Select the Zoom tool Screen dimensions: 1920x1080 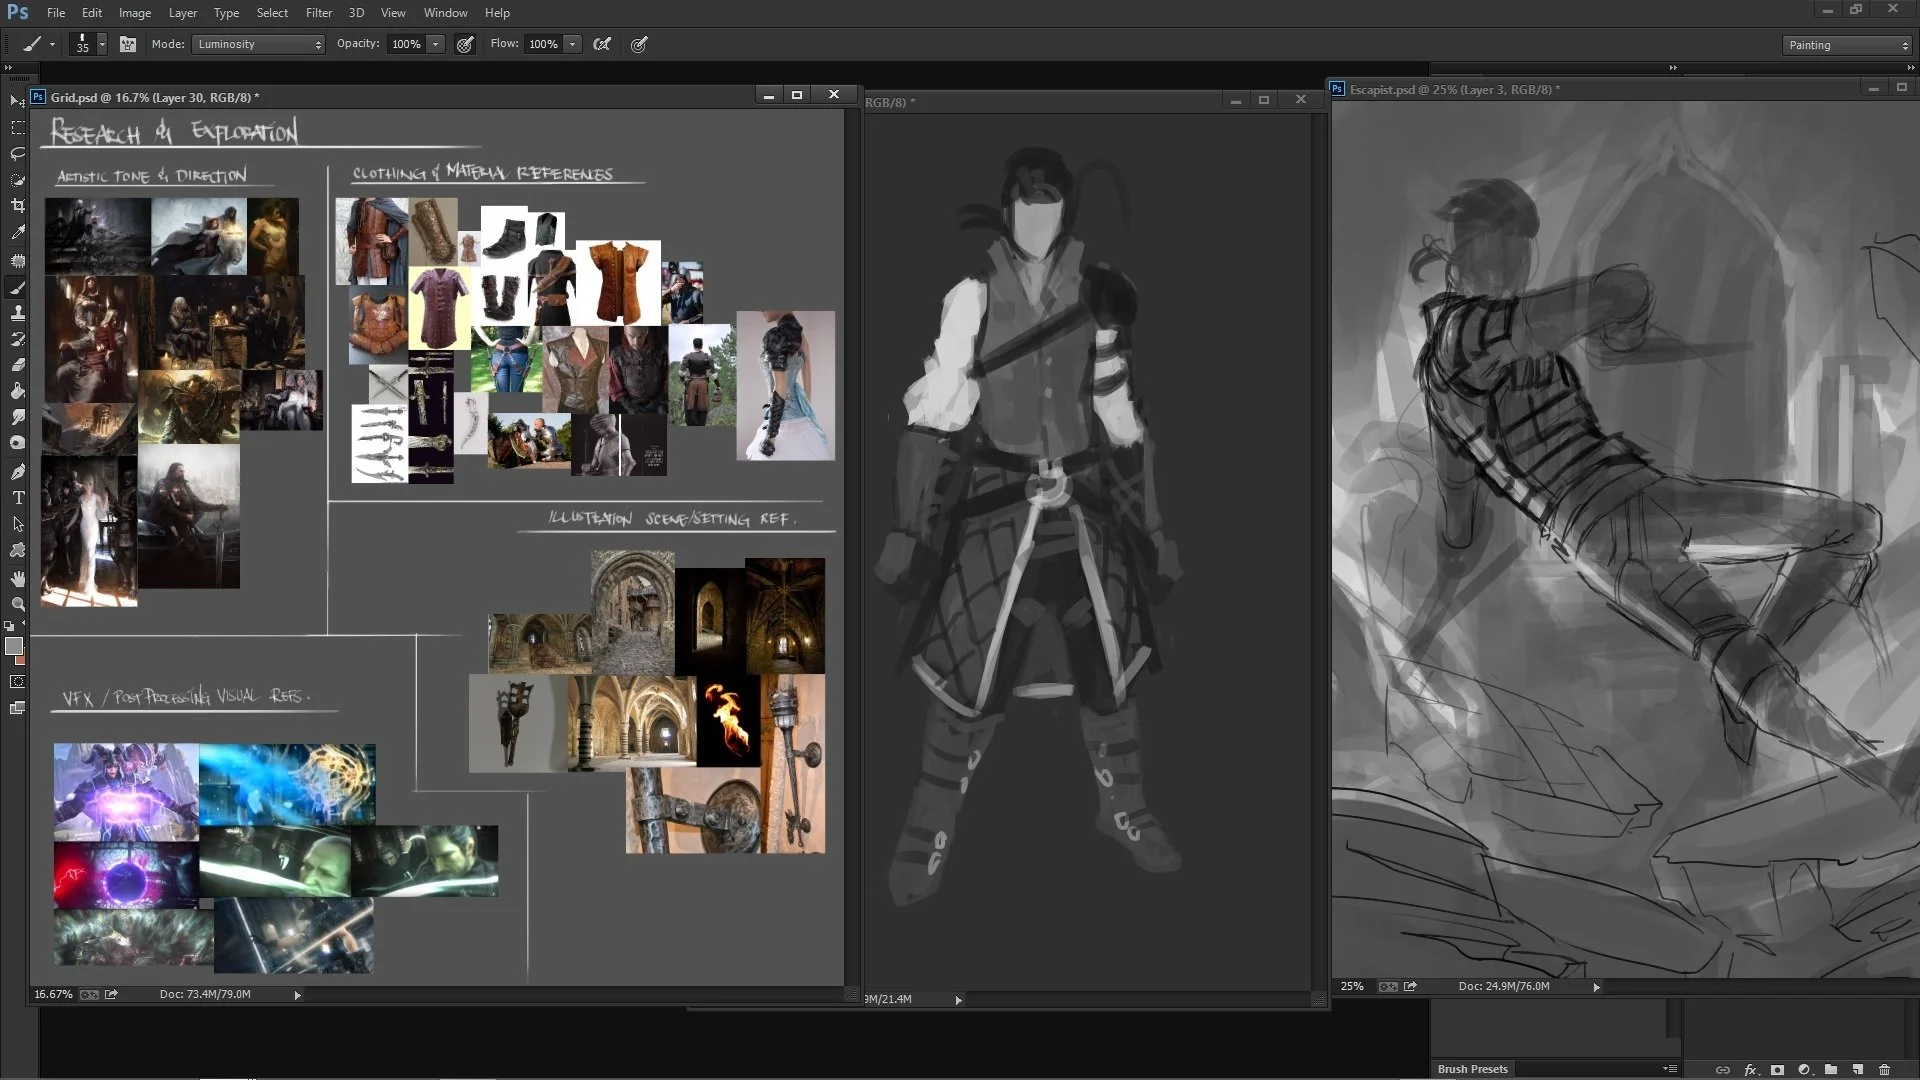17,605
